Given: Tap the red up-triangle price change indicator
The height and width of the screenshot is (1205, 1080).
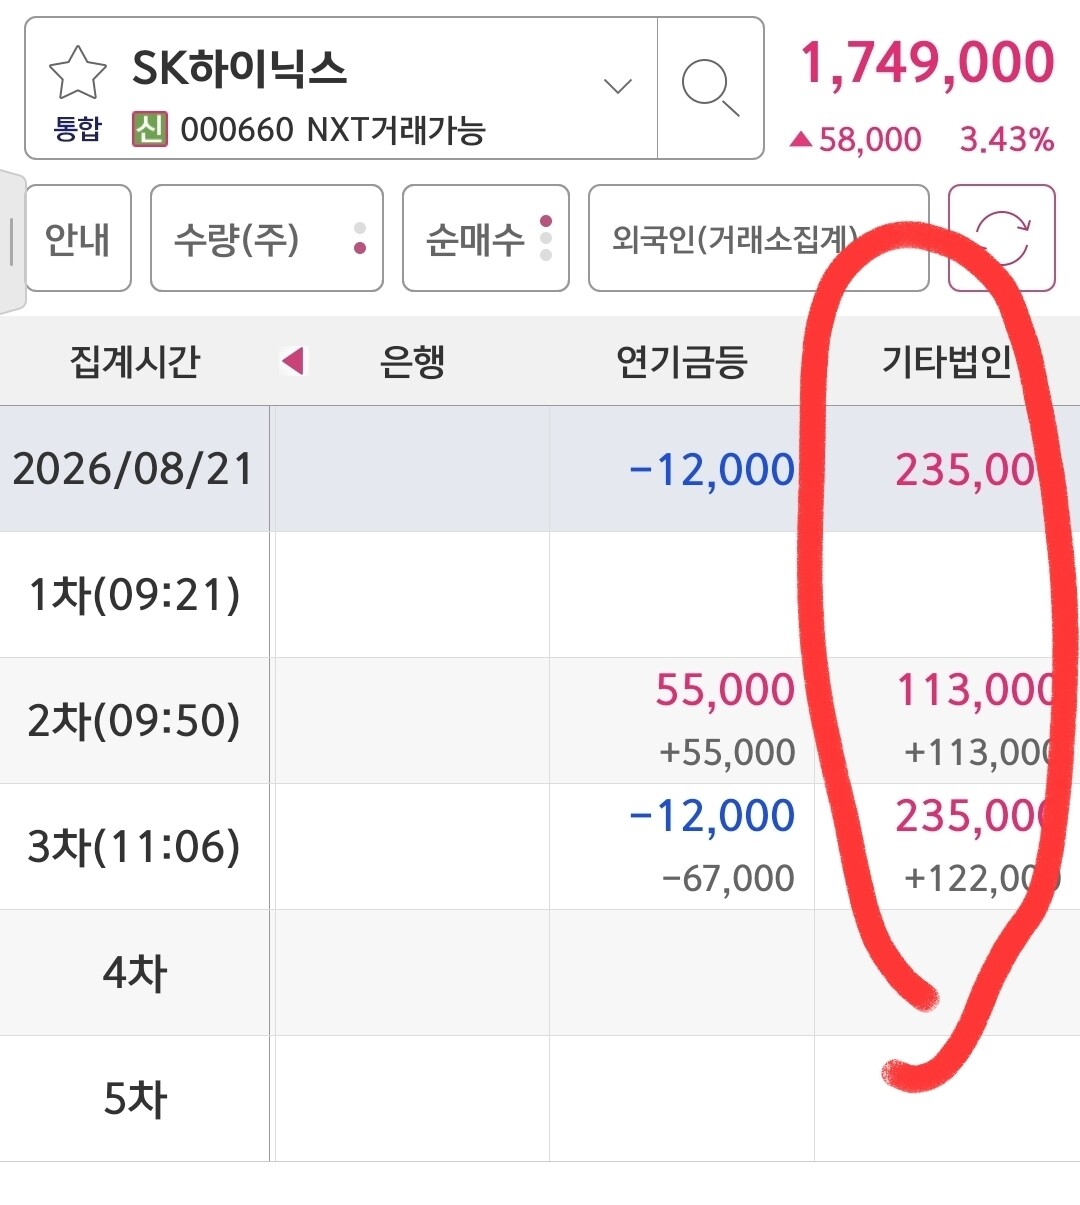Looking at the screenshot, I should (800, 140).
